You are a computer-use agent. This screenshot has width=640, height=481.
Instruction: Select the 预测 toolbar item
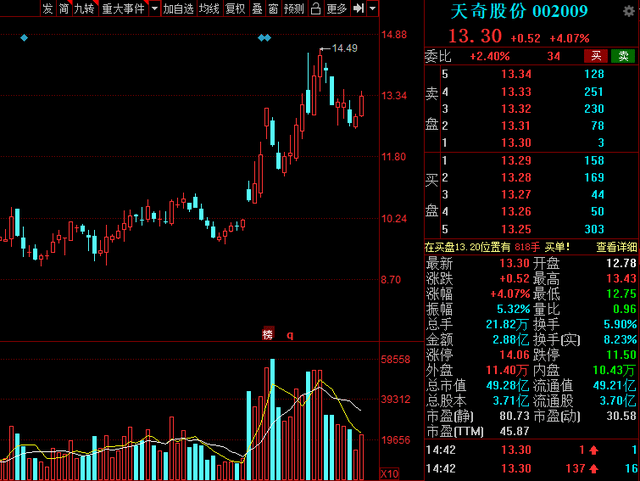point(294,8)
